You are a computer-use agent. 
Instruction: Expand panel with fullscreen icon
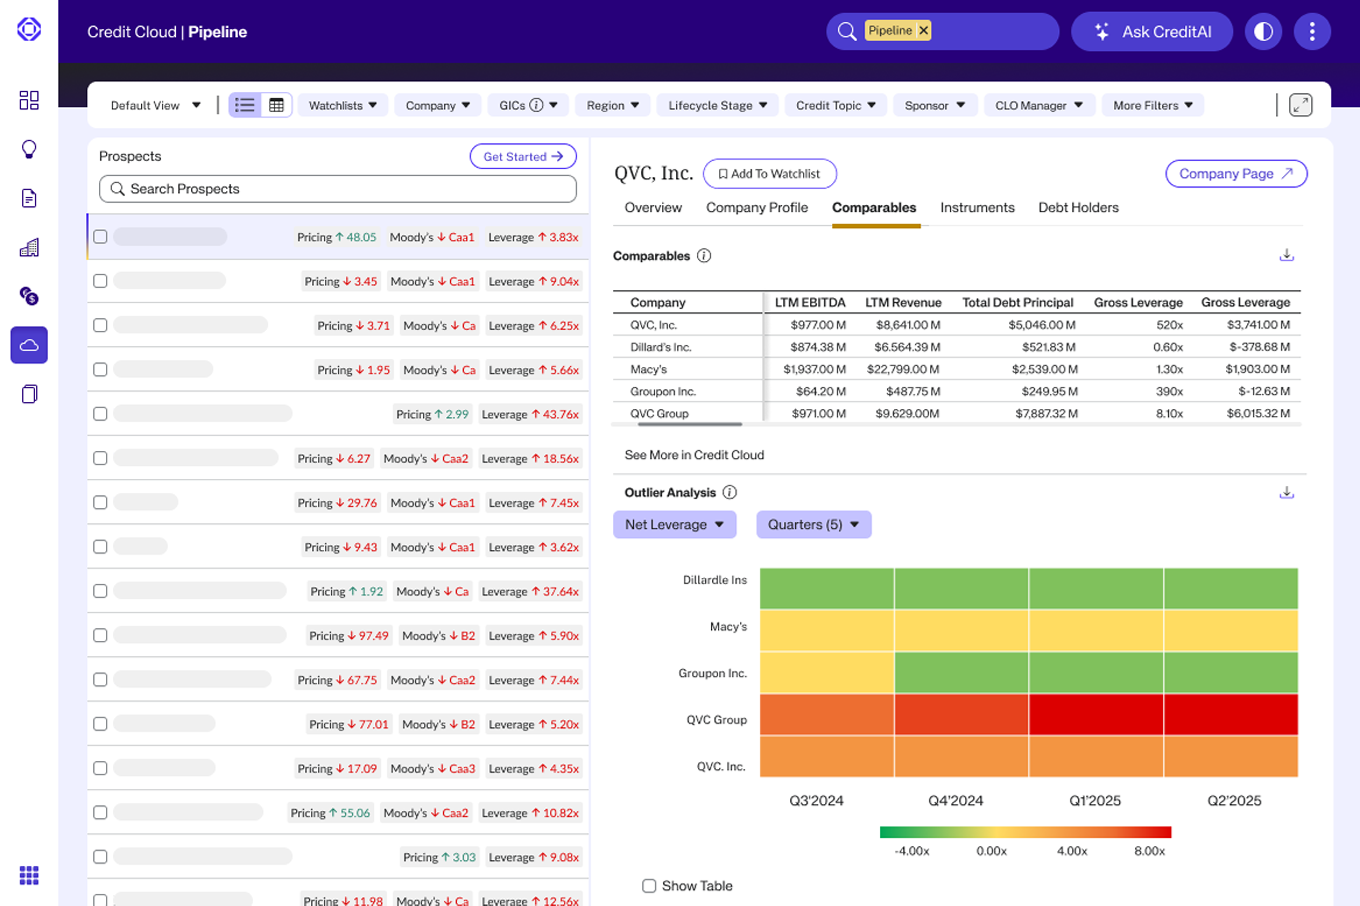point(1300,105)
